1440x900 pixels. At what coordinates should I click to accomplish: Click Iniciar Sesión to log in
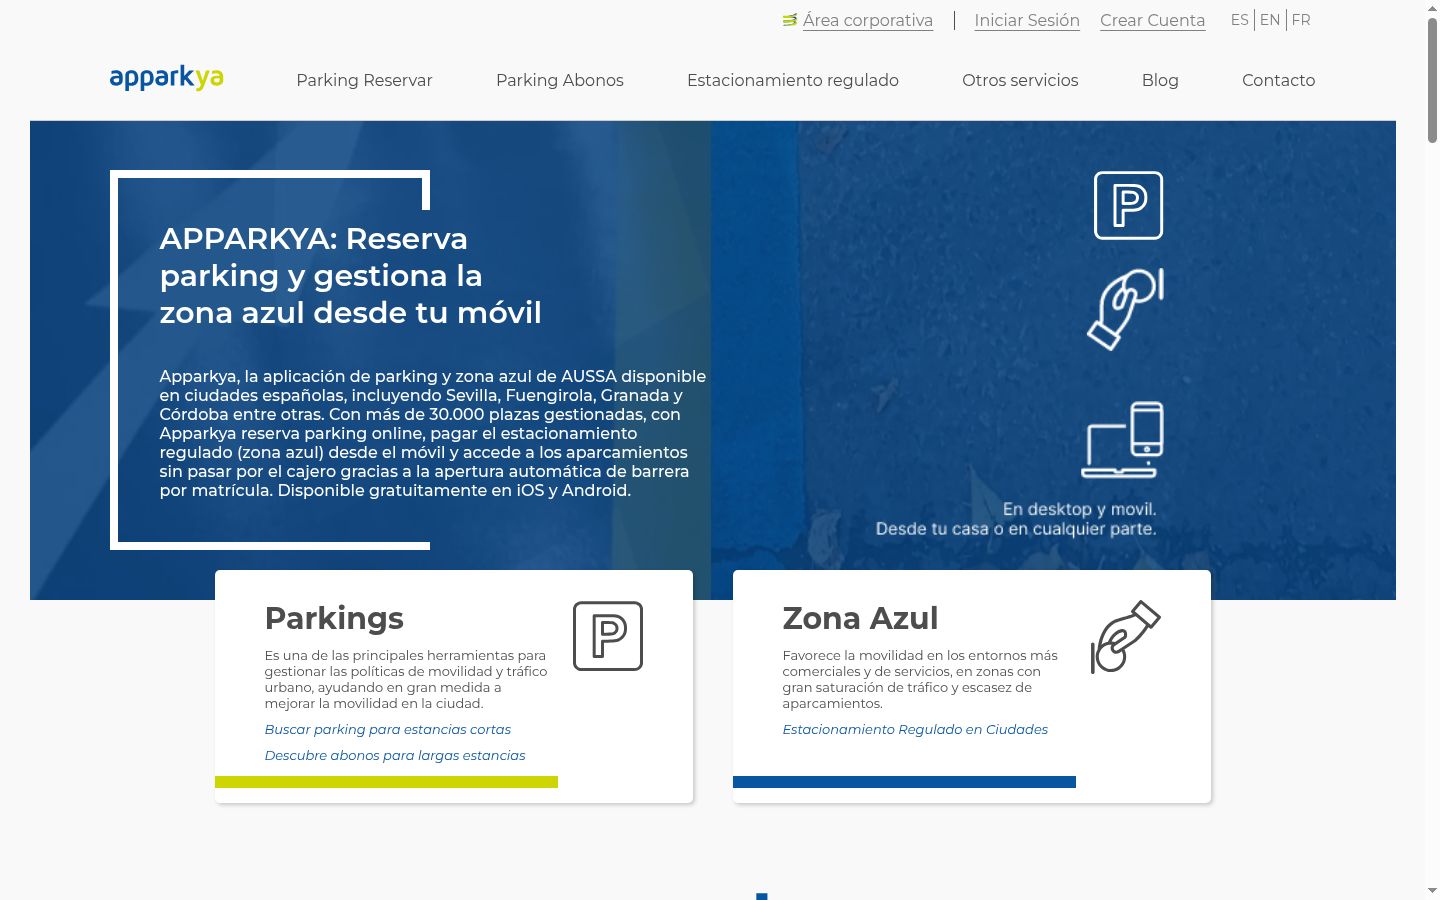click(1027, 20)
